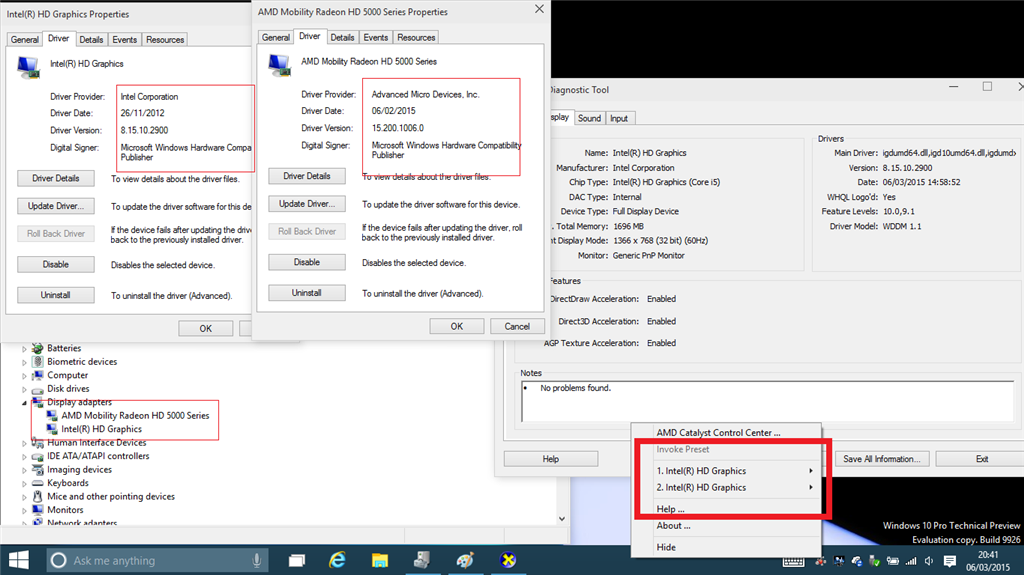Viewport: 1024px width, 575px height.
Task: Switch to Sound tab in Diagnostic Tool
Action: click(x=589, y=118)
